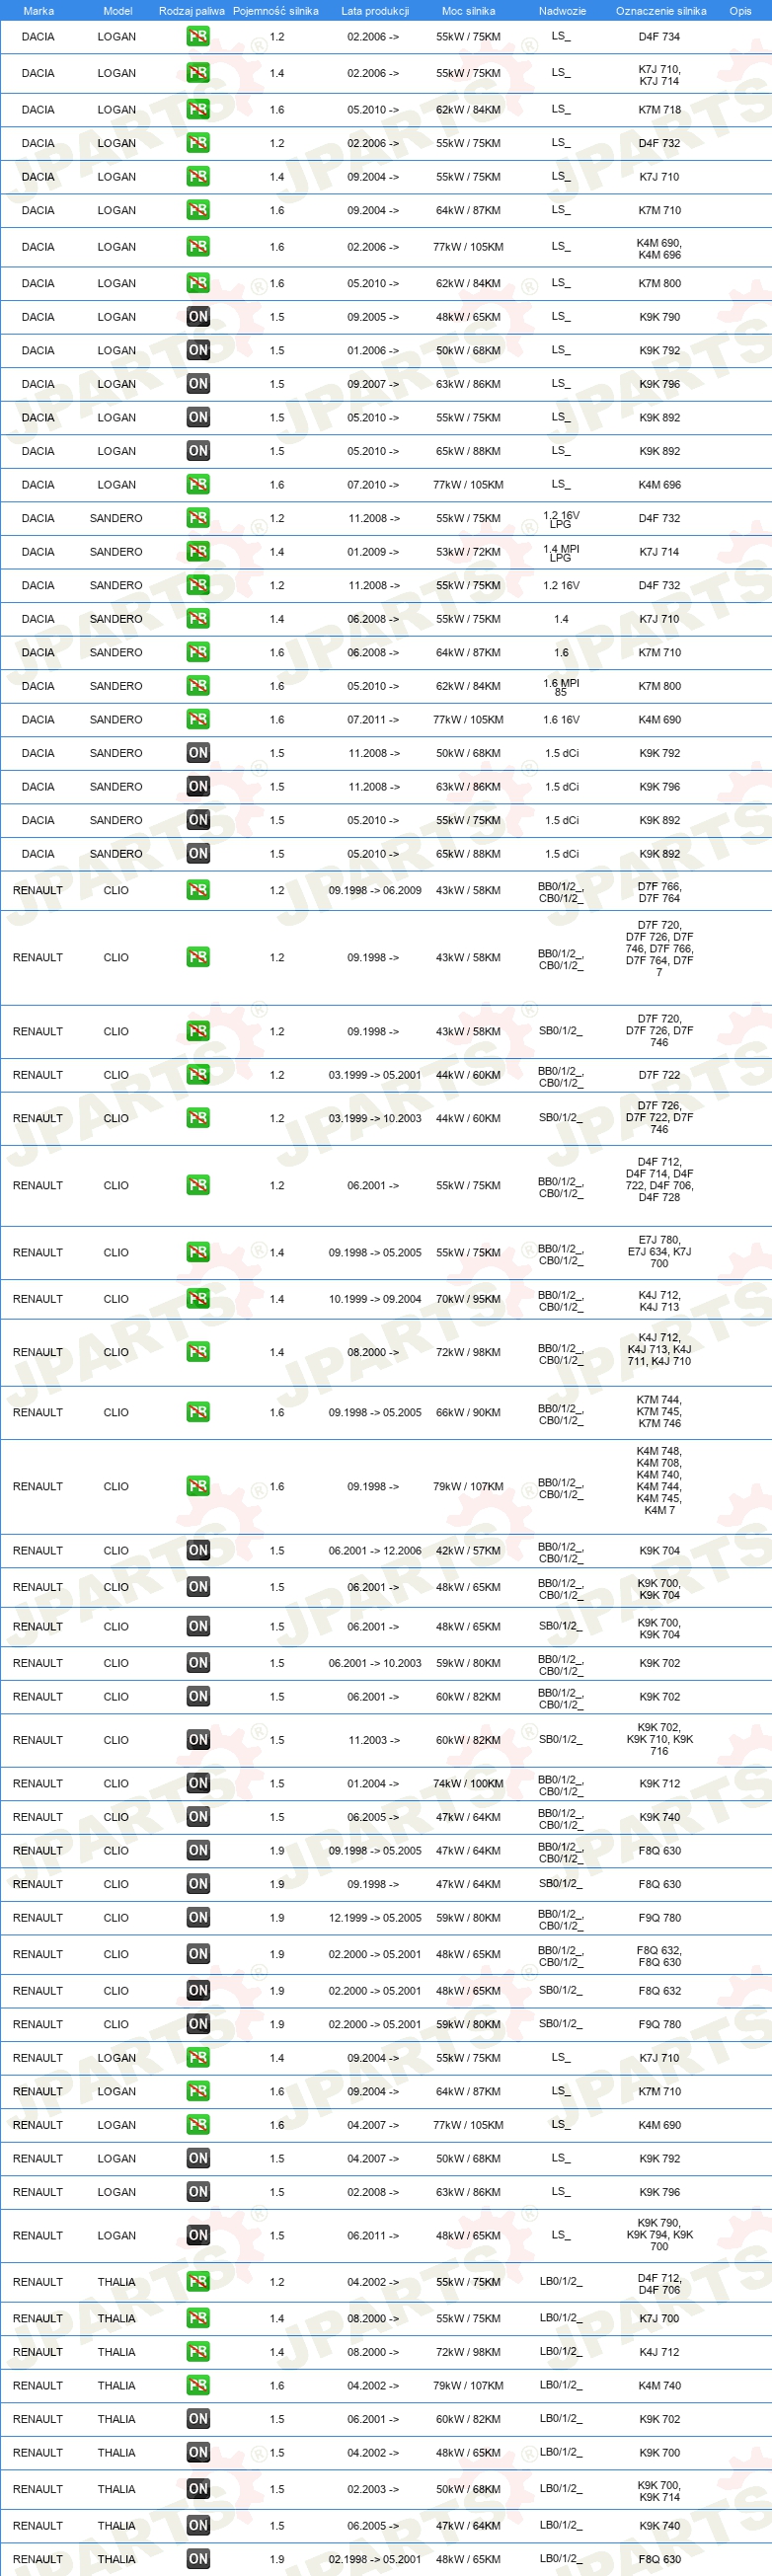Click the production years cell 06.2001 -> 12.2006

coord(375,1551)
